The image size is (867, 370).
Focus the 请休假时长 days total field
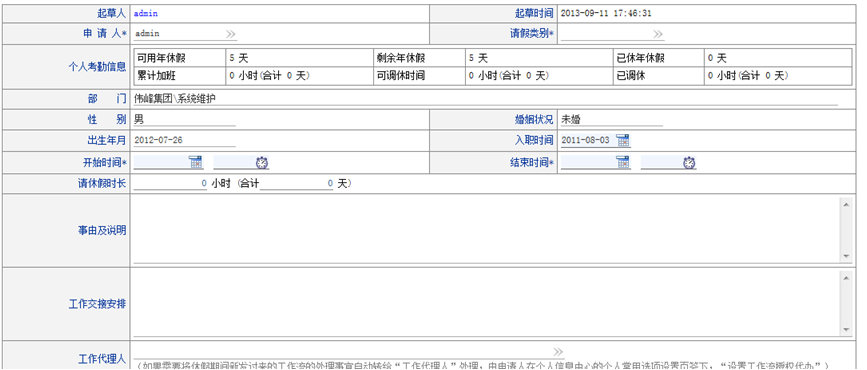[297, 184]
